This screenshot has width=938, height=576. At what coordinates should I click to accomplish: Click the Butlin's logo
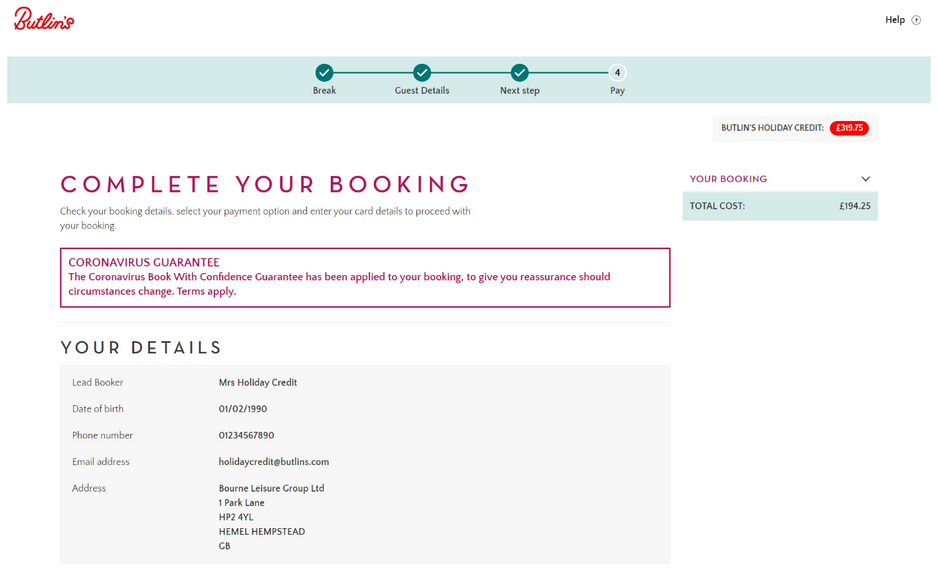coord(44,19)
